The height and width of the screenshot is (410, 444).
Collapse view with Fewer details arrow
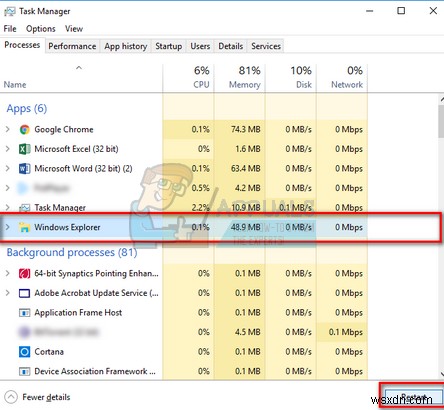pos(11,397)
